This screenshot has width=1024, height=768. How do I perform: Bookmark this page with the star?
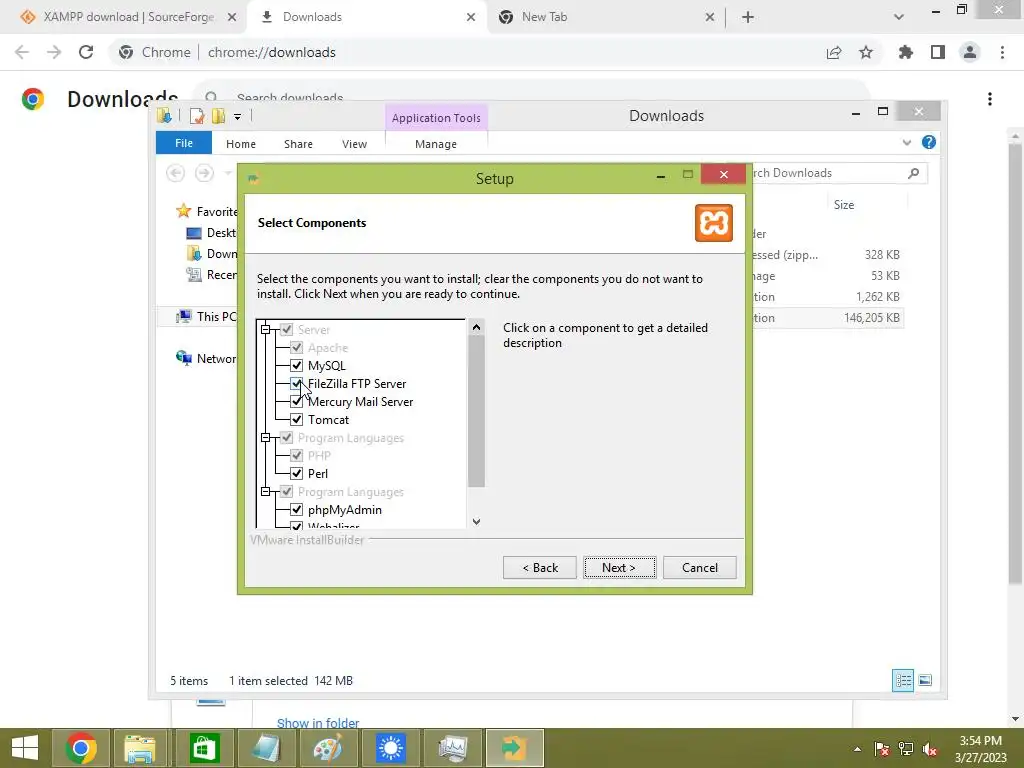coord(866,52)
